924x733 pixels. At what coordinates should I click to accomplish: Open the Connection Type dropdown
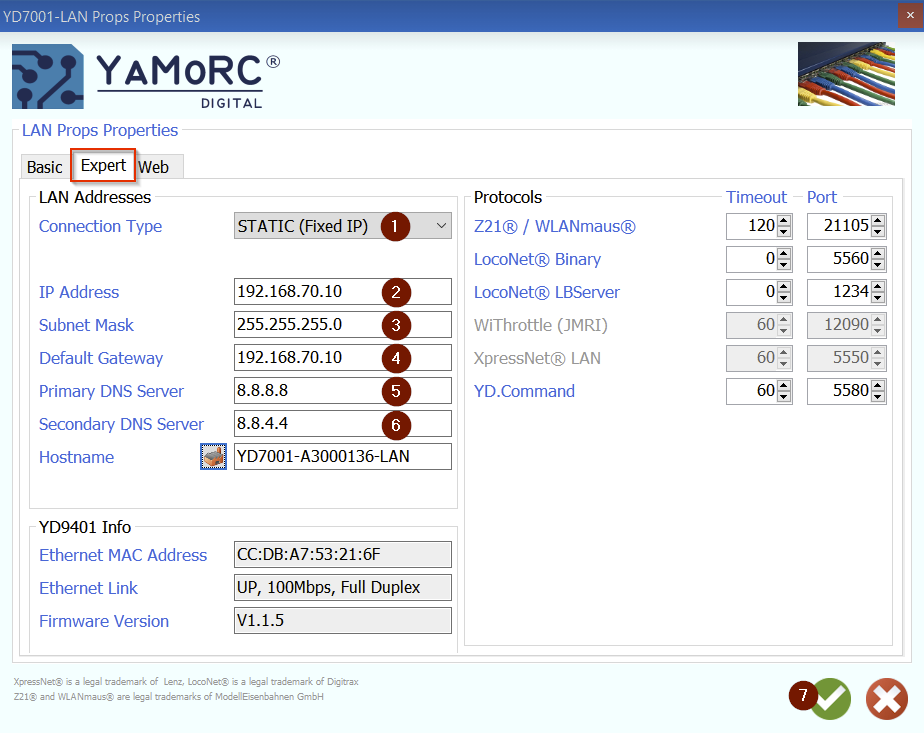point(342,226)
